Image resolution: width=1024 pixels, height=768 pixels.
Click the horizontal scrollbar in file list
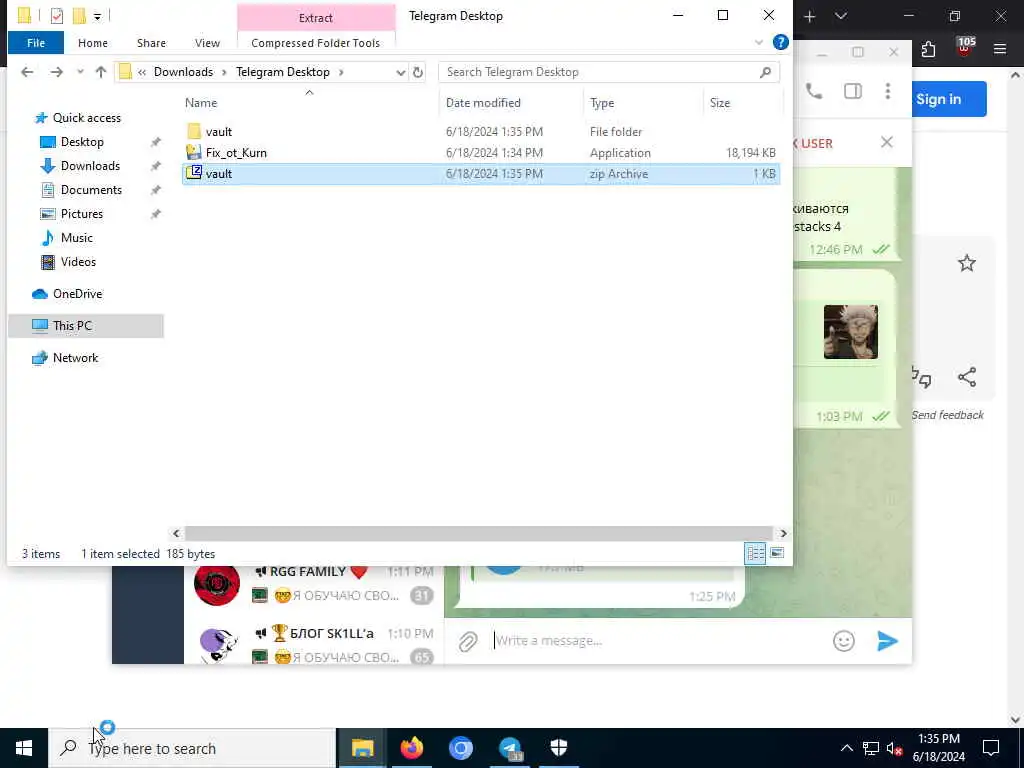[x=479, y=534]
